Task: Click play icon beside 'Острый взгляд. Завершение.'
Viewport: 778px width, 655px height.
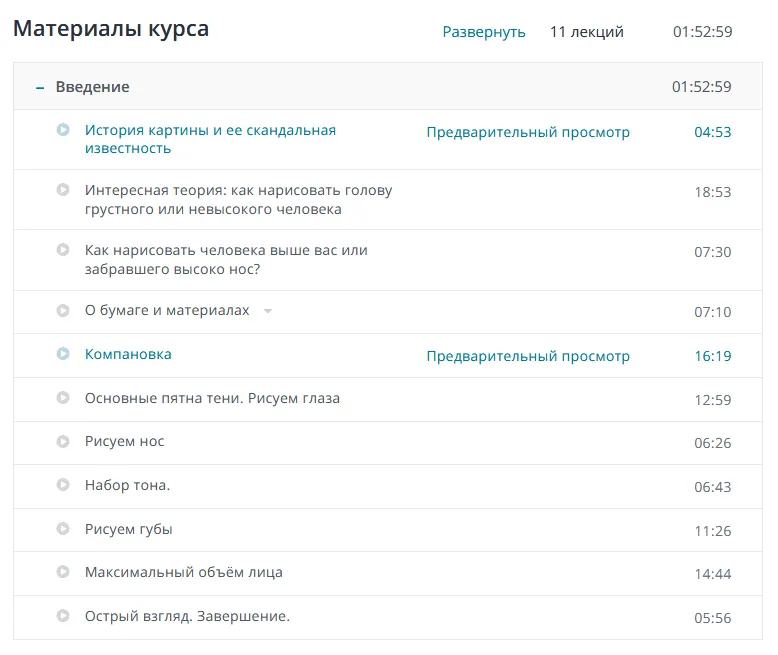Action: 63,616
